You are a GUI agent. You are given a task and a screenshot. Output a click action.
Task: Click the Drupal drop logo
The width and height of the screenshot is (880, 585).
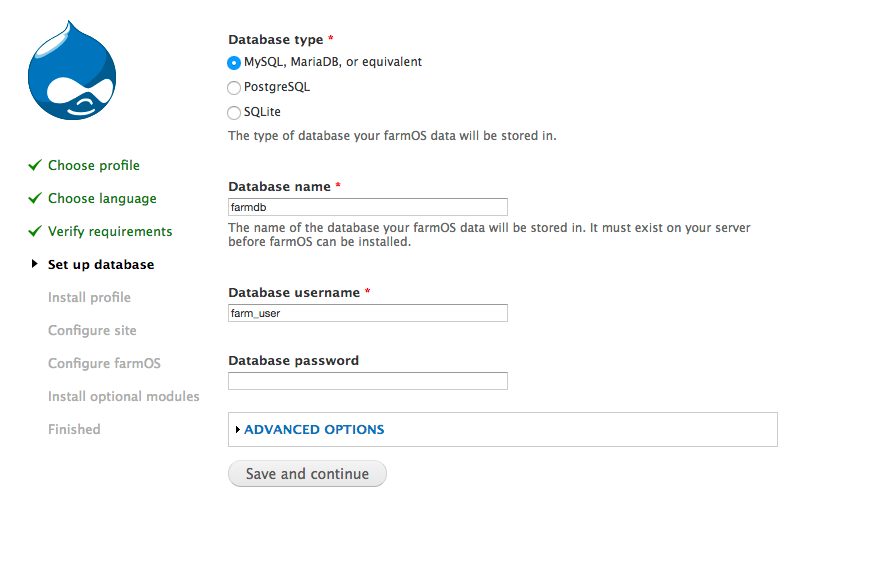72,72
